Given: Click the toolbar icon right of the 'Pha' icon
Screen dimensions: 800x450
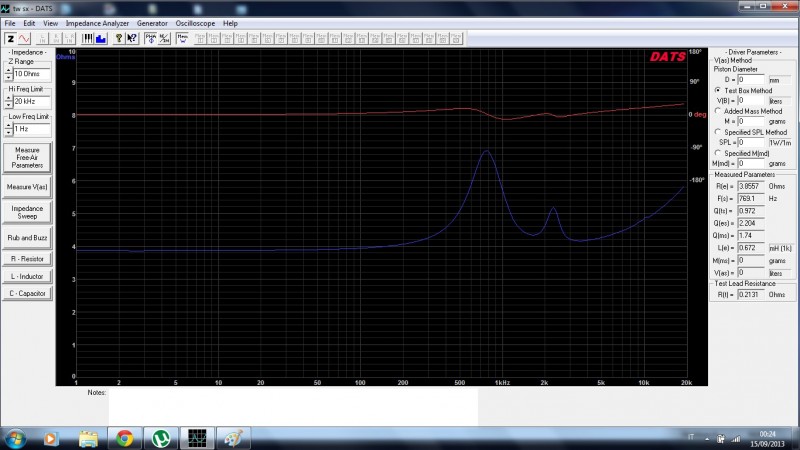Looking at the screenshot, I should [x=164, y=39].
